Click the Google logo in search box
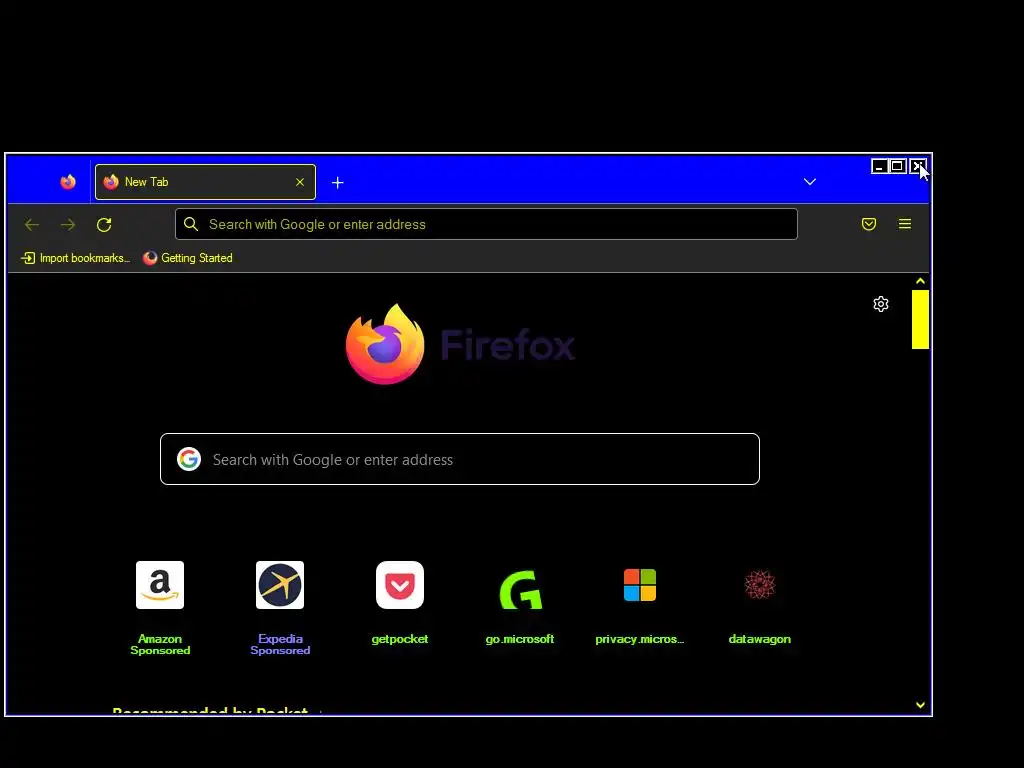Screen dimensions: 1024x768 click(189, 459)
